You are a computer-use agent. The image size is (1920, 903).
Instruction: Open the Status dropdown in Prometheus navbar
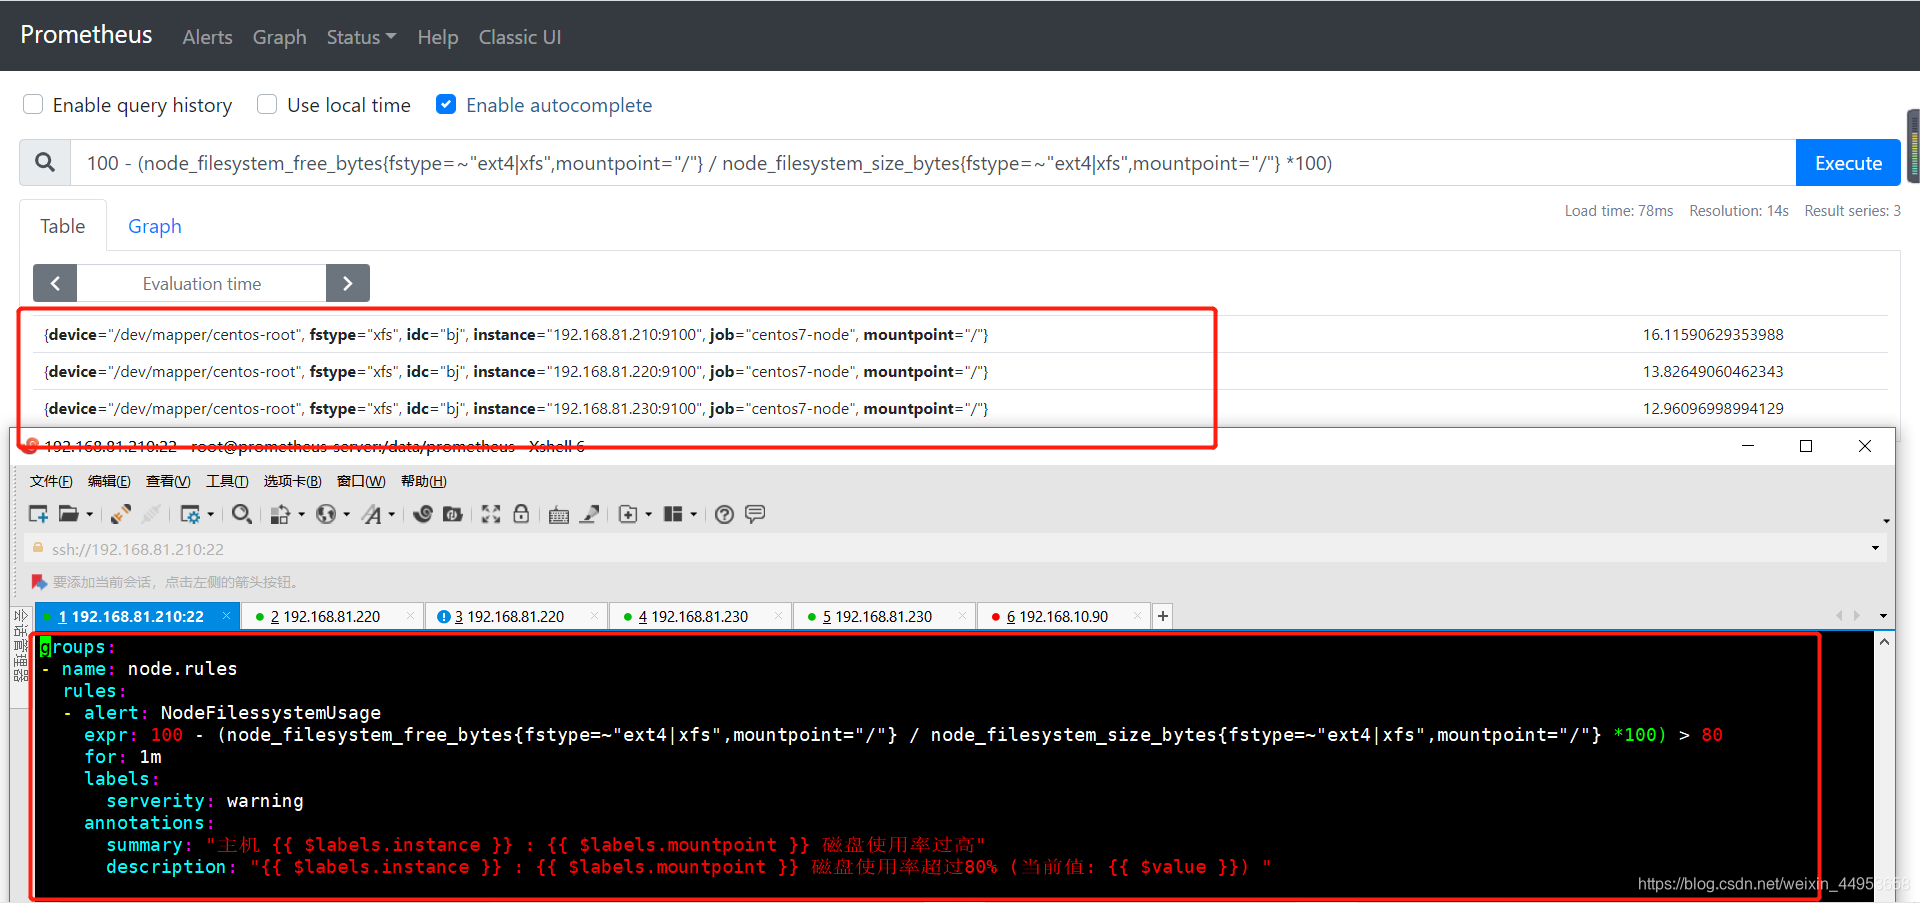[361, 37]
